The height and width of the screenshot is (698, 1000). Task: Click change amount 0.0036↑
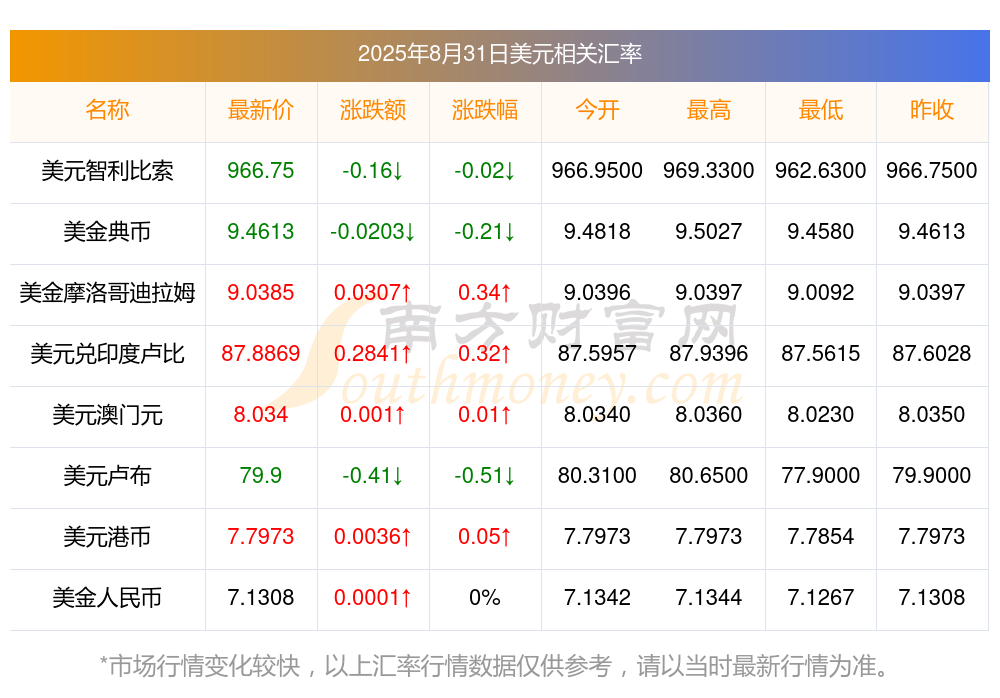tap(373, 537)
